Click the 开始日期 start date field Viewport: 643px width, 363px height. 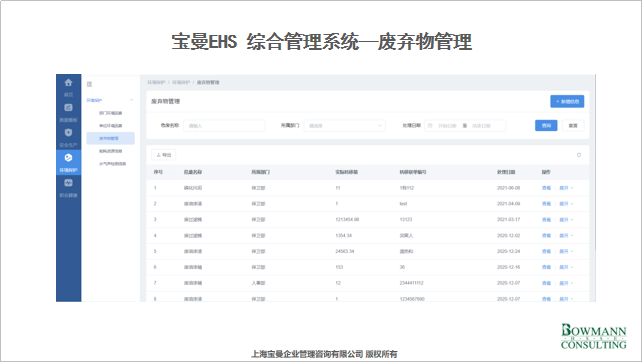click(447, 126)
